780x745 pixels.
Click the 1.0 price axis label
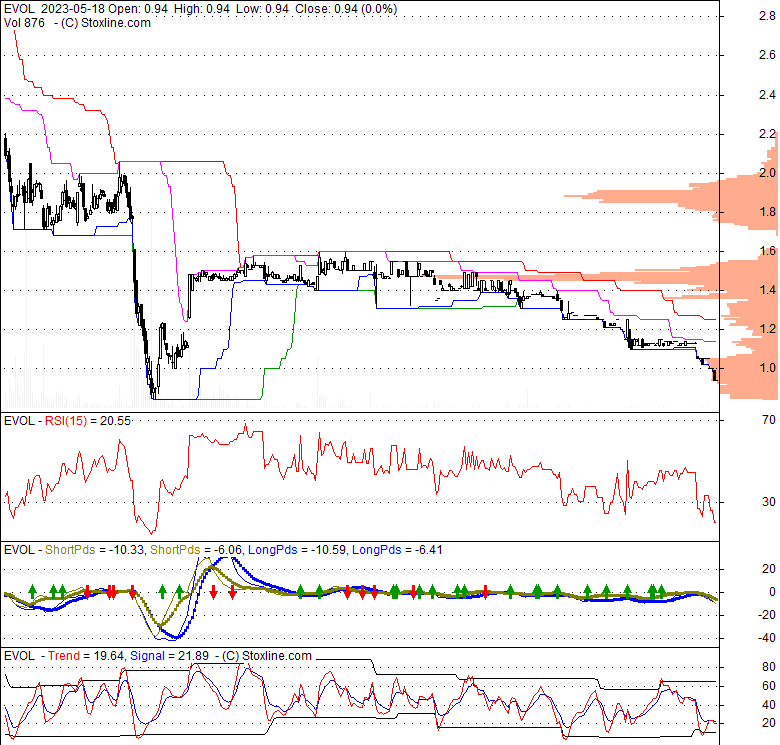[767, 368]
